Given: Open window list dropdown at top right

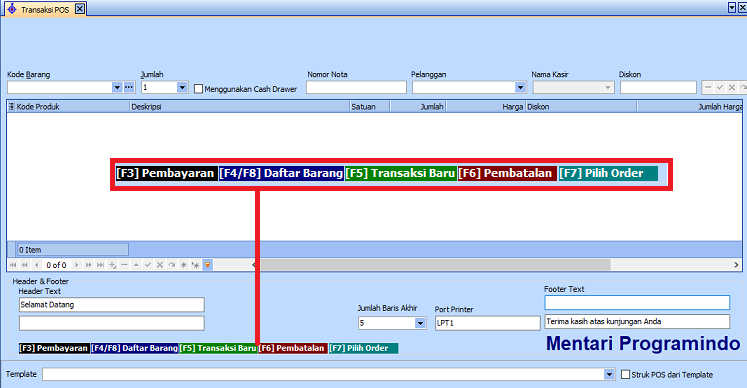Looking at the screenshot, I should [x=732, y=8].
